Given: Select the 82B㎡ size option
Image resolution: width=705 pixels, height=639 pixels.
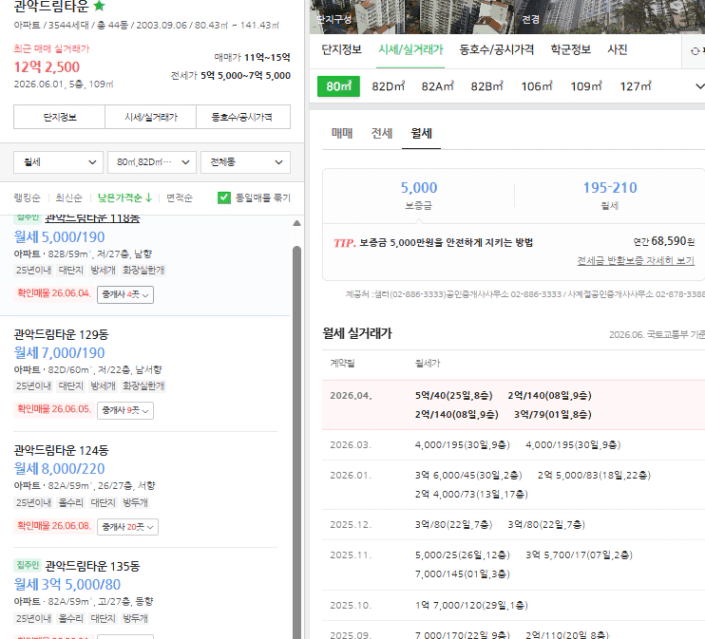Looking at the screenshot, I should (487, 86).
